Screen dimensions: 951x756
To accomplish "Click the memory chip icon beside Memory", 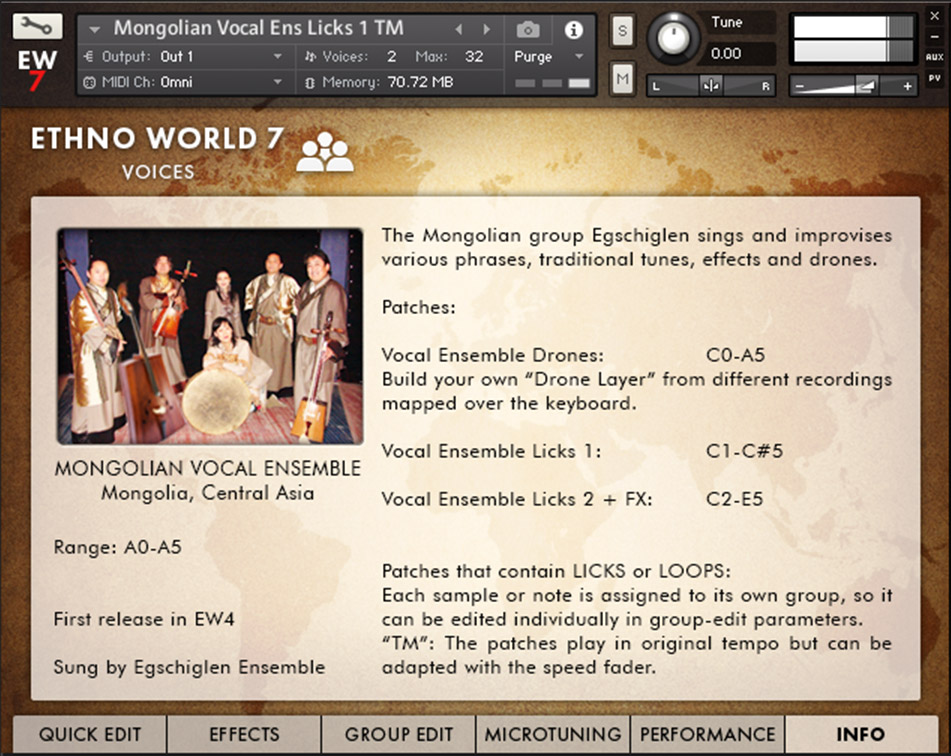I will [310, 83].
